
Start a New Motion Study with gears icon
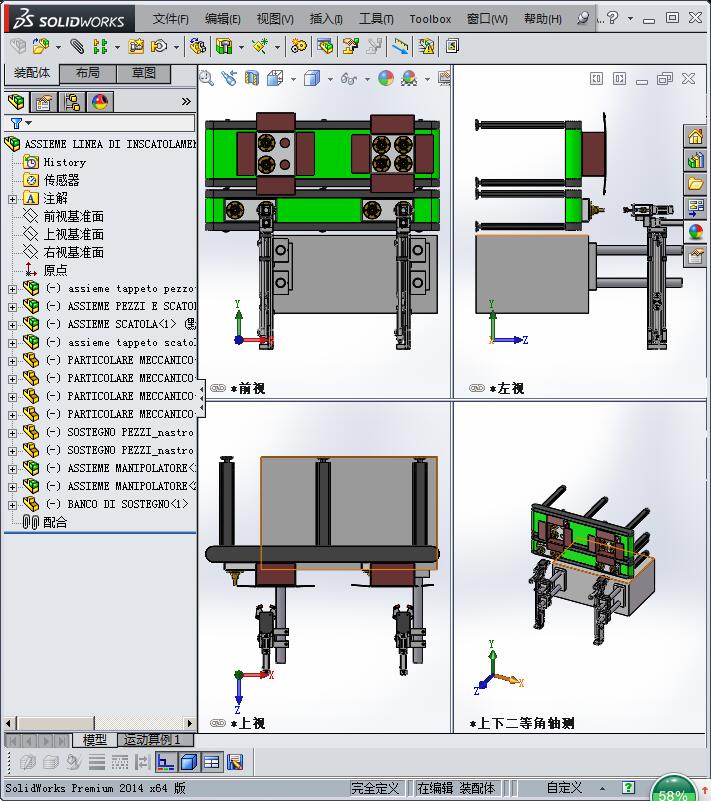(299, 46)
